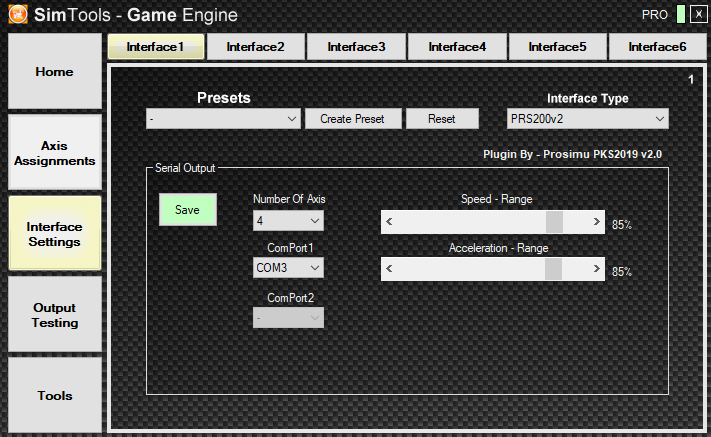Click the Speed Range right arrow
The image size is (711, 437).
pos(597,222)
